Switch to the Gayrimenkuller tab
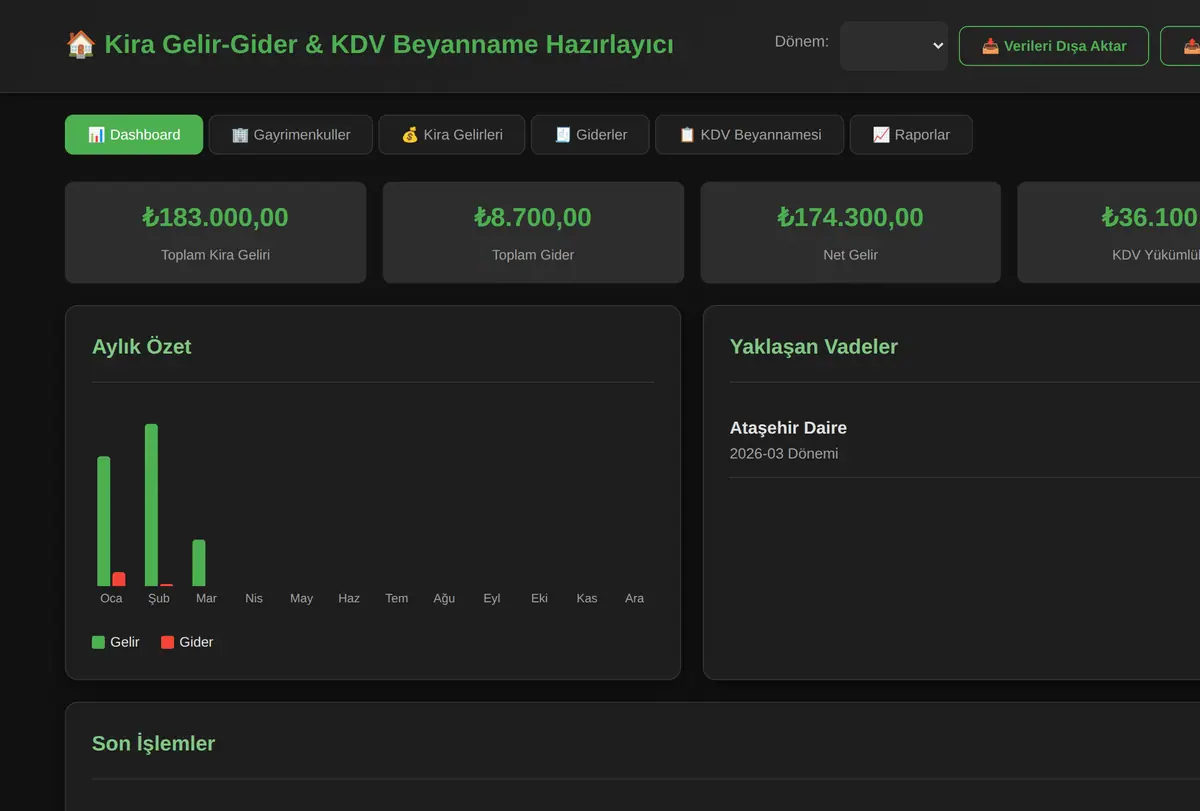This screenshot has width=1200, height=811. 291,135
